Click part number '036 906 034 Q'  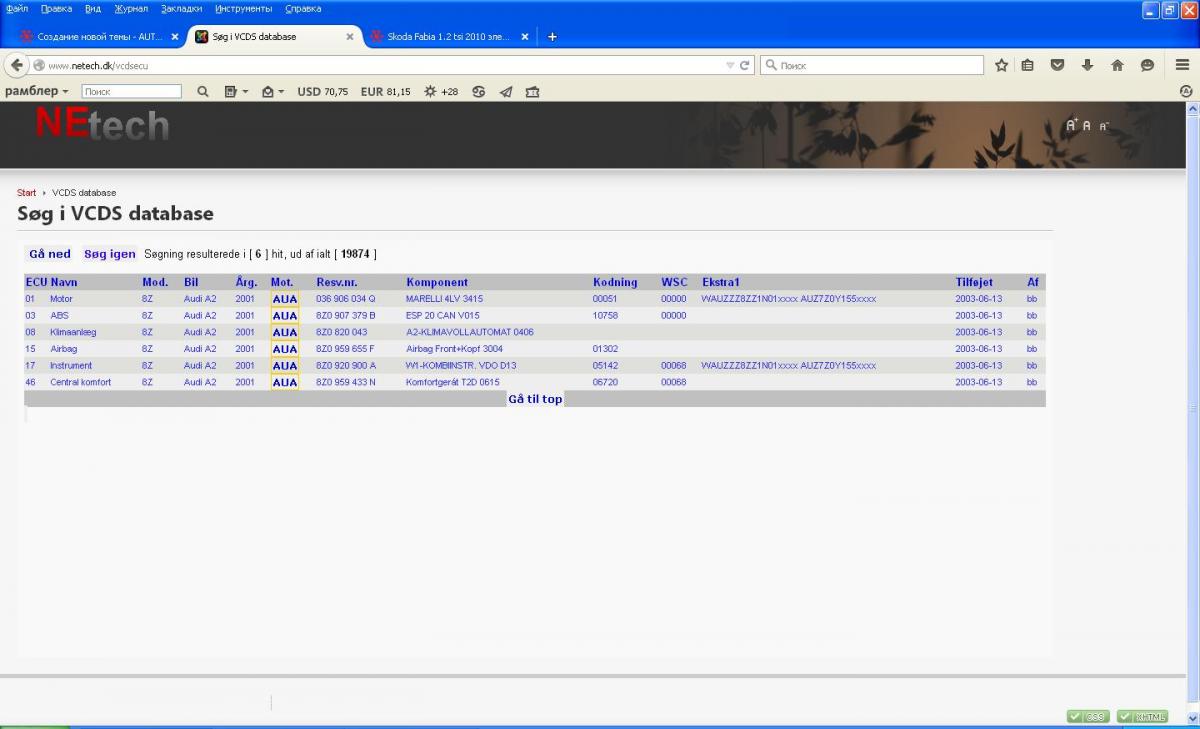click(x=346, y=299)
